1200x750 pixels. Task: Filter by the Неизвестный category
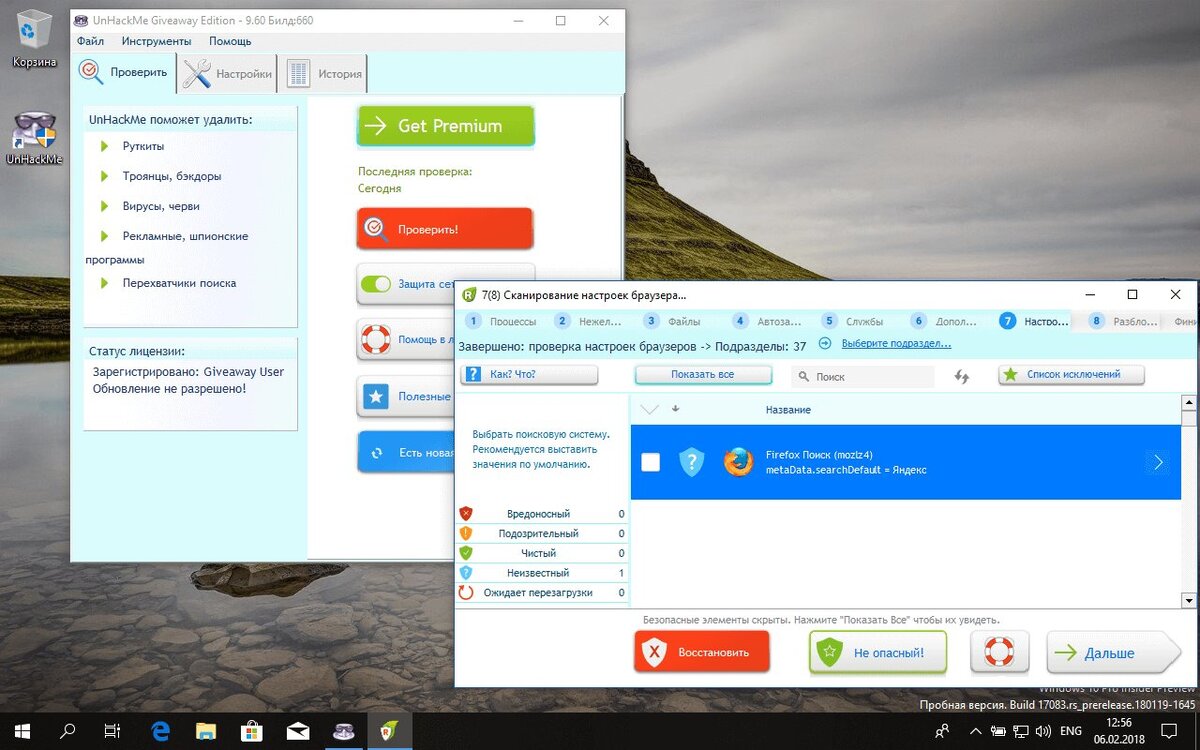tap(543, 573)
